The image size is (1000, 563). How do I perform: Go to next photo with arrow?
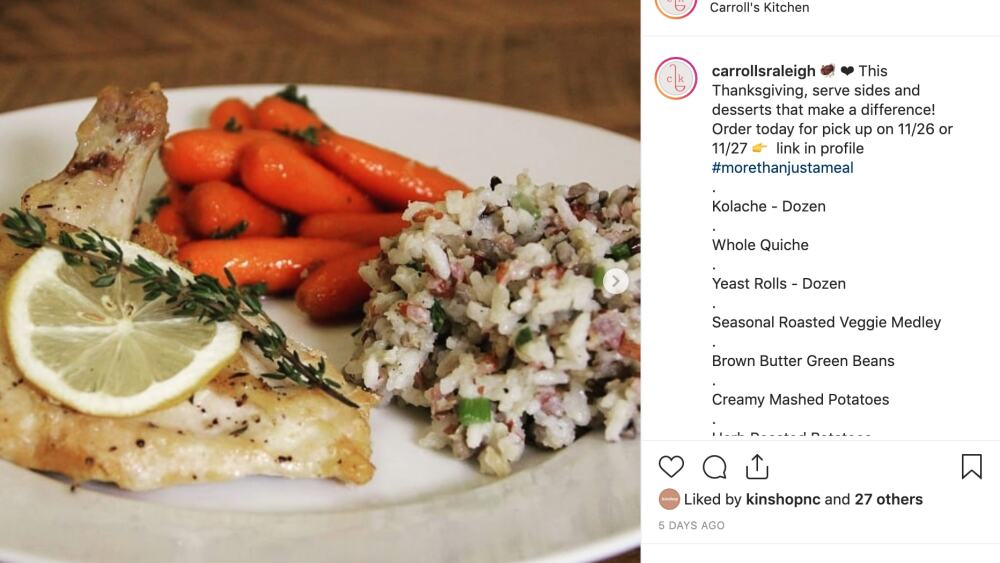pos(615,281)
